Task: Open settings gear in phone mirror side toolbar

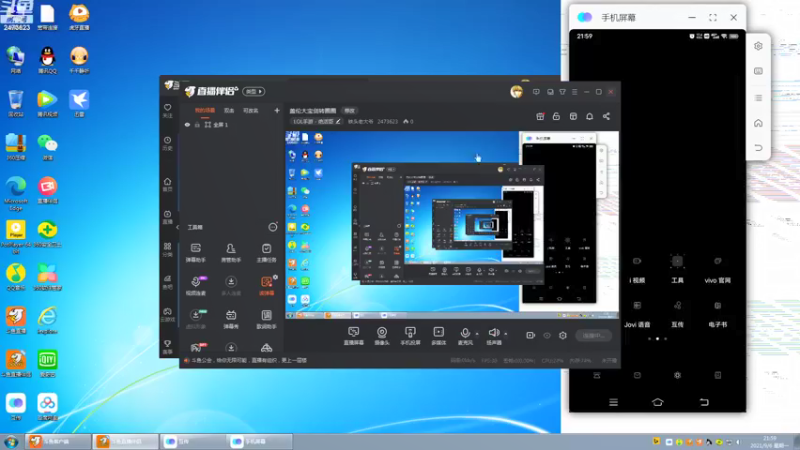Action: (758, 46)
